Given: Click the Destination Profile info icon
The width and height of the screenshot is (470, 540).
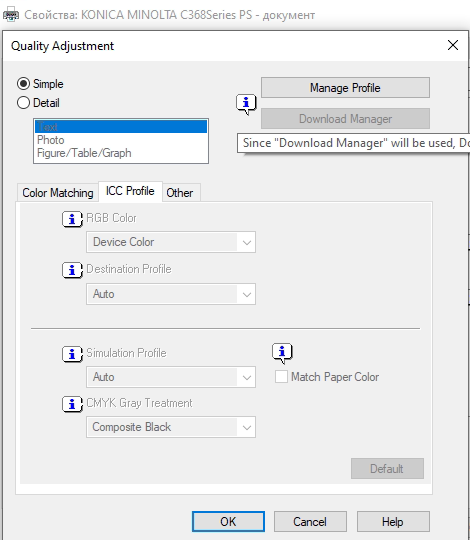Looking at the screenshot, I should point(72,270).
